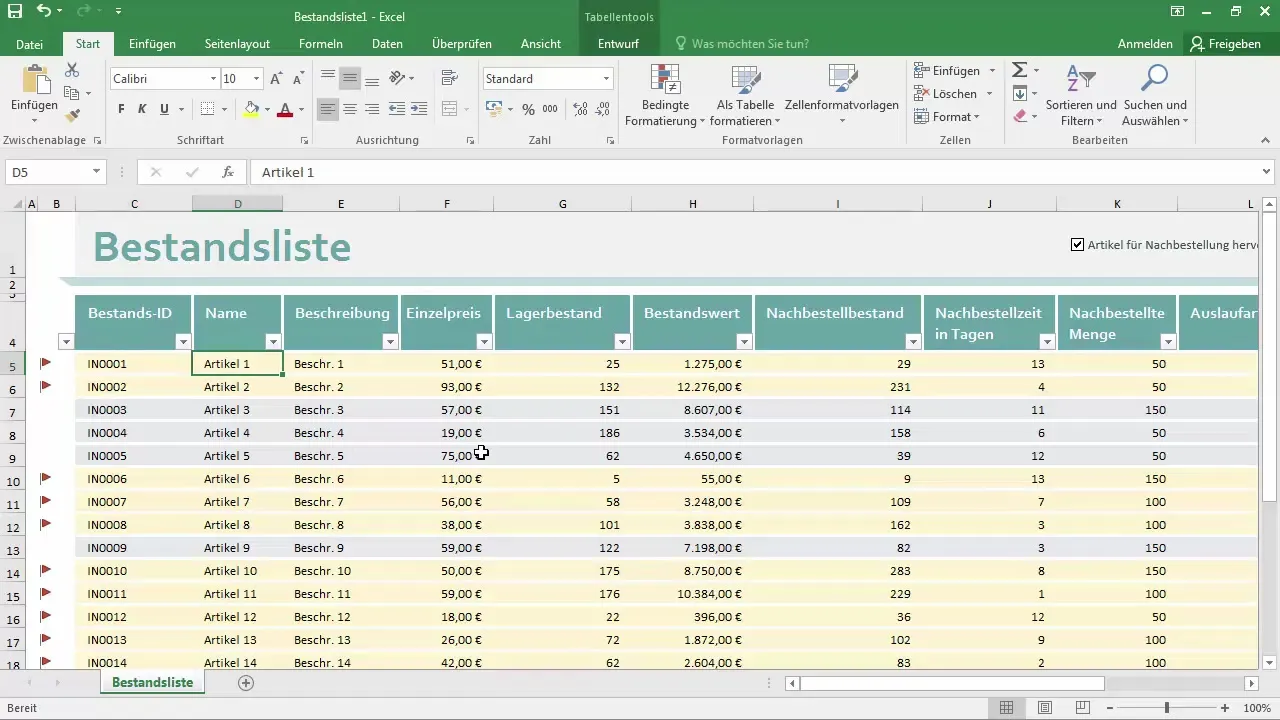Click the Freigeben button
The width and height of the screenshot is (1280, 720).
(x=1226, y=44)
